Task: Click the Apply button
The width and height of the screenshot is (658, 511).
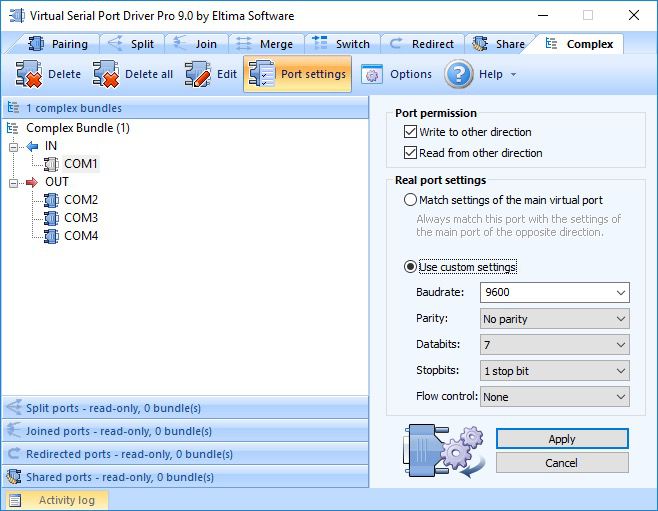Action: pos(562,439)
